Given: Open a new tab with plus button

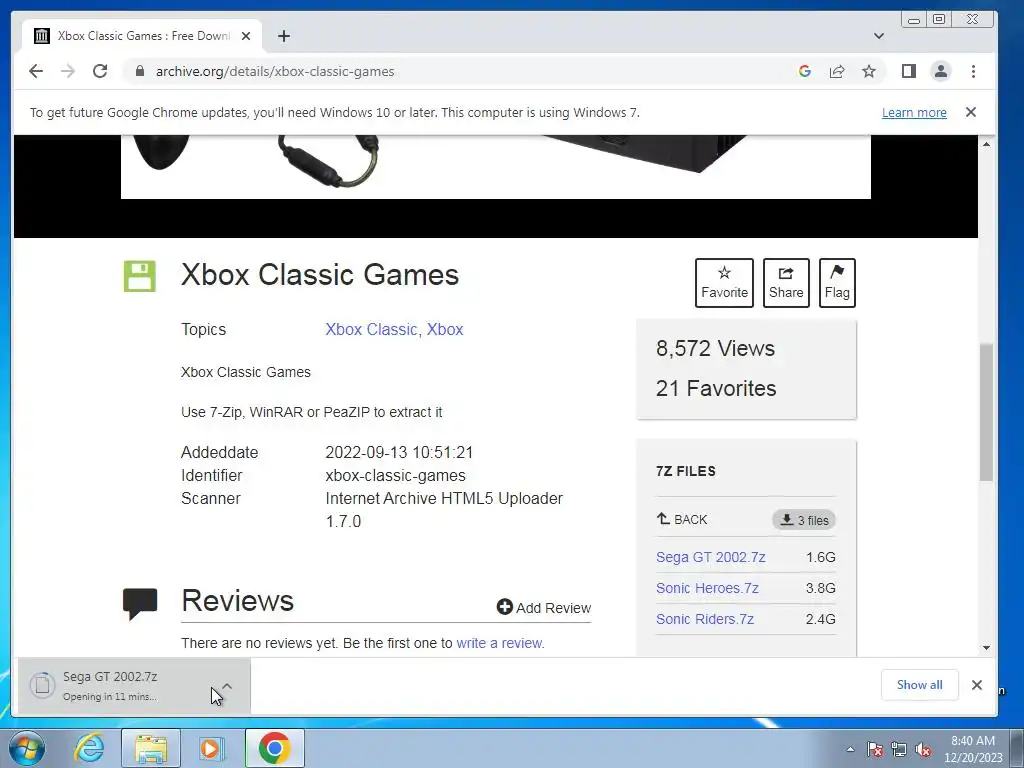Looking at the screenshot, I should pyautogui.click(x=283, y=36).
